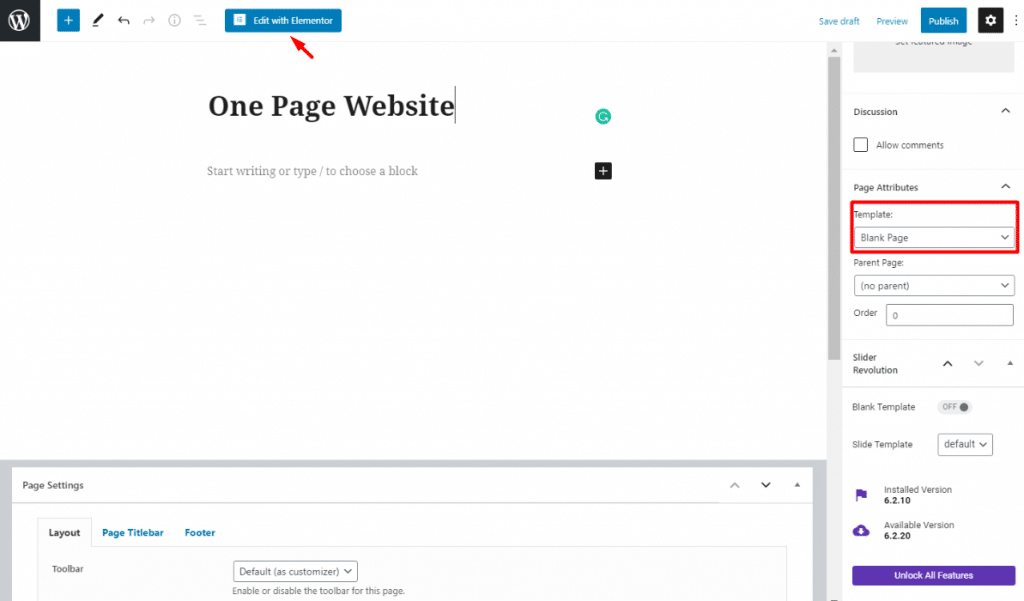Enable the Allow comments checkbox

(x=860, y=145)
